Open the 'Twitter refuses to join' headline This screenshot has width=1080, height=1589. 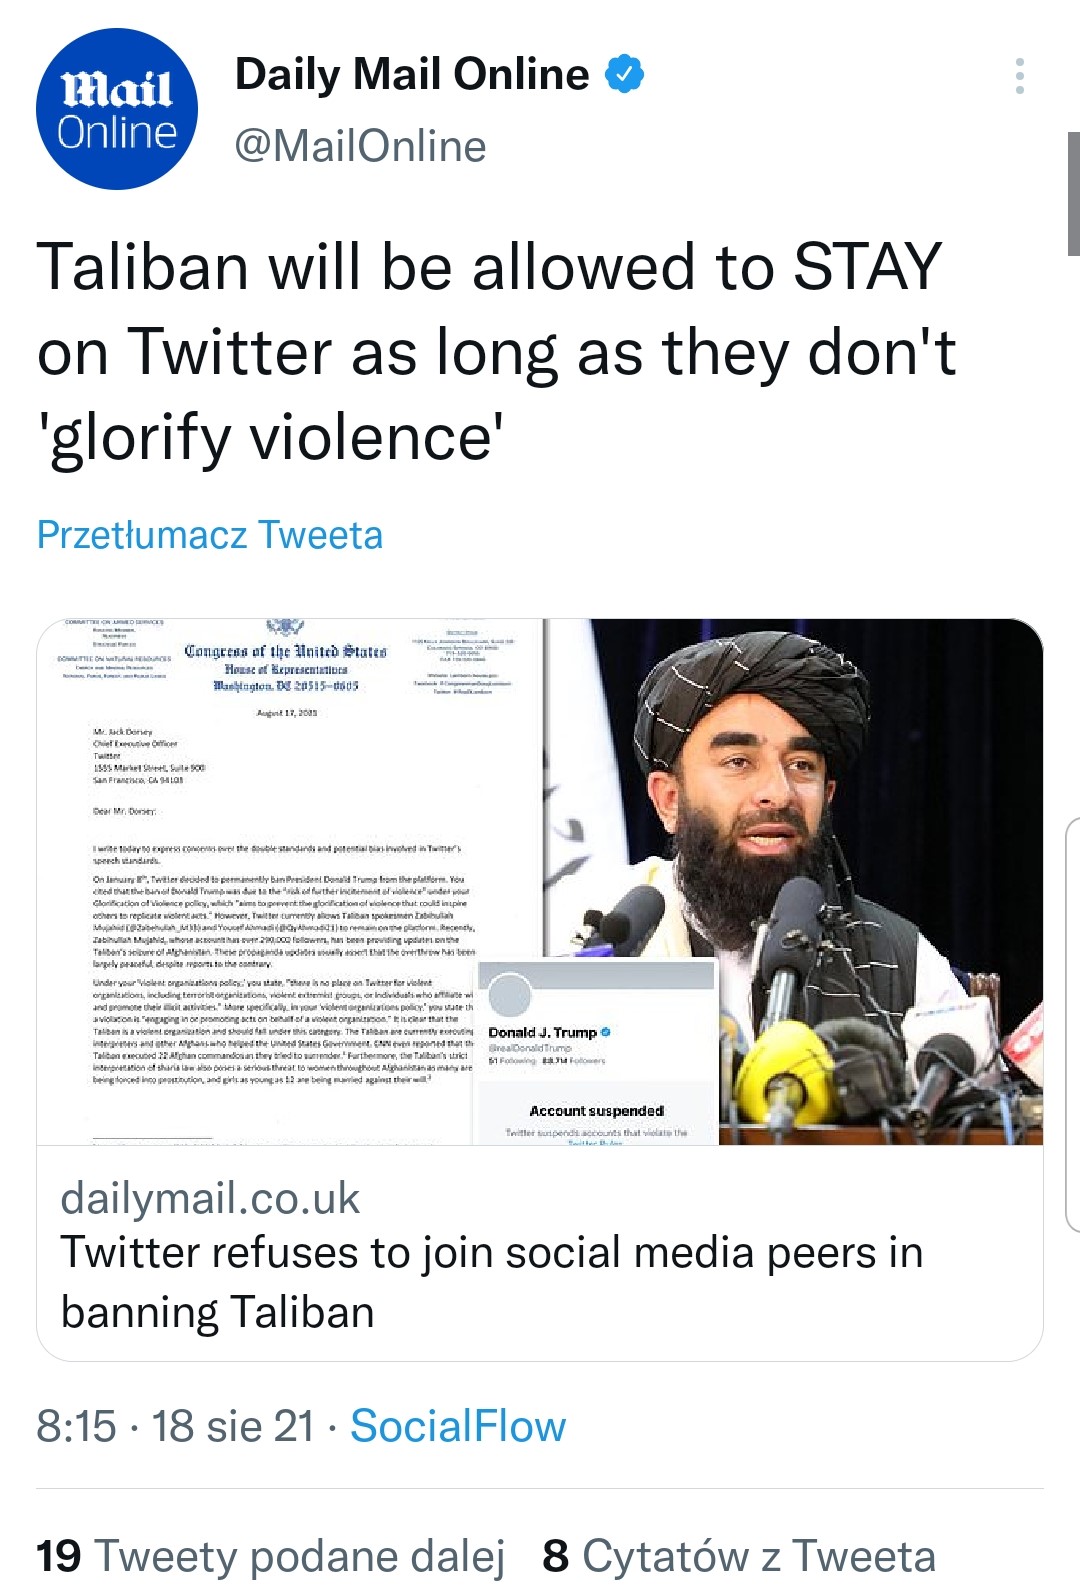click(490, 1281)
